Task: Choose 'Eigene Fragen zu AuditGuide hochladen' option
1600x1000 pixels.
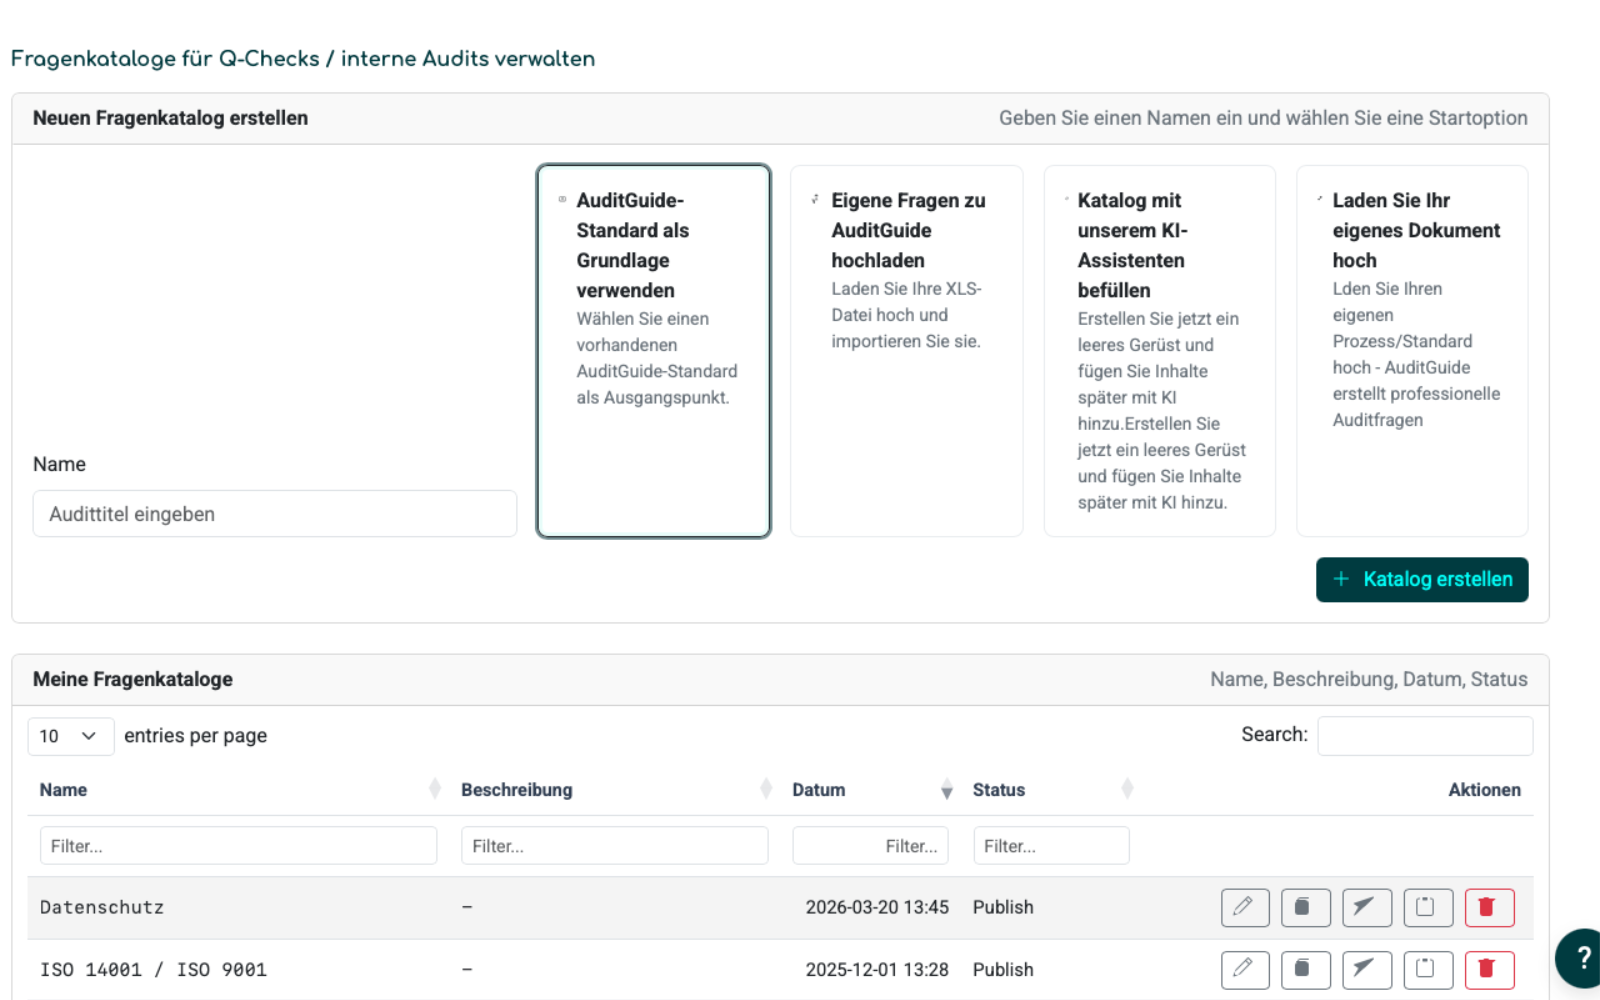Action: pos(906,351)
